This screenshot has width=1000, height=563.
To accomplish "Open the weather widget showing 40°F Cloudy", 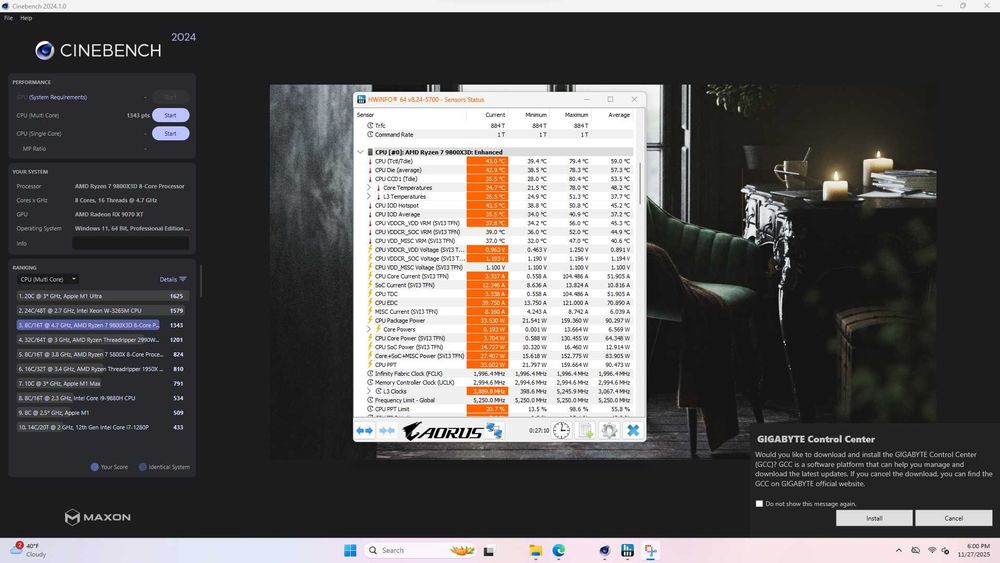I will 28,550.
